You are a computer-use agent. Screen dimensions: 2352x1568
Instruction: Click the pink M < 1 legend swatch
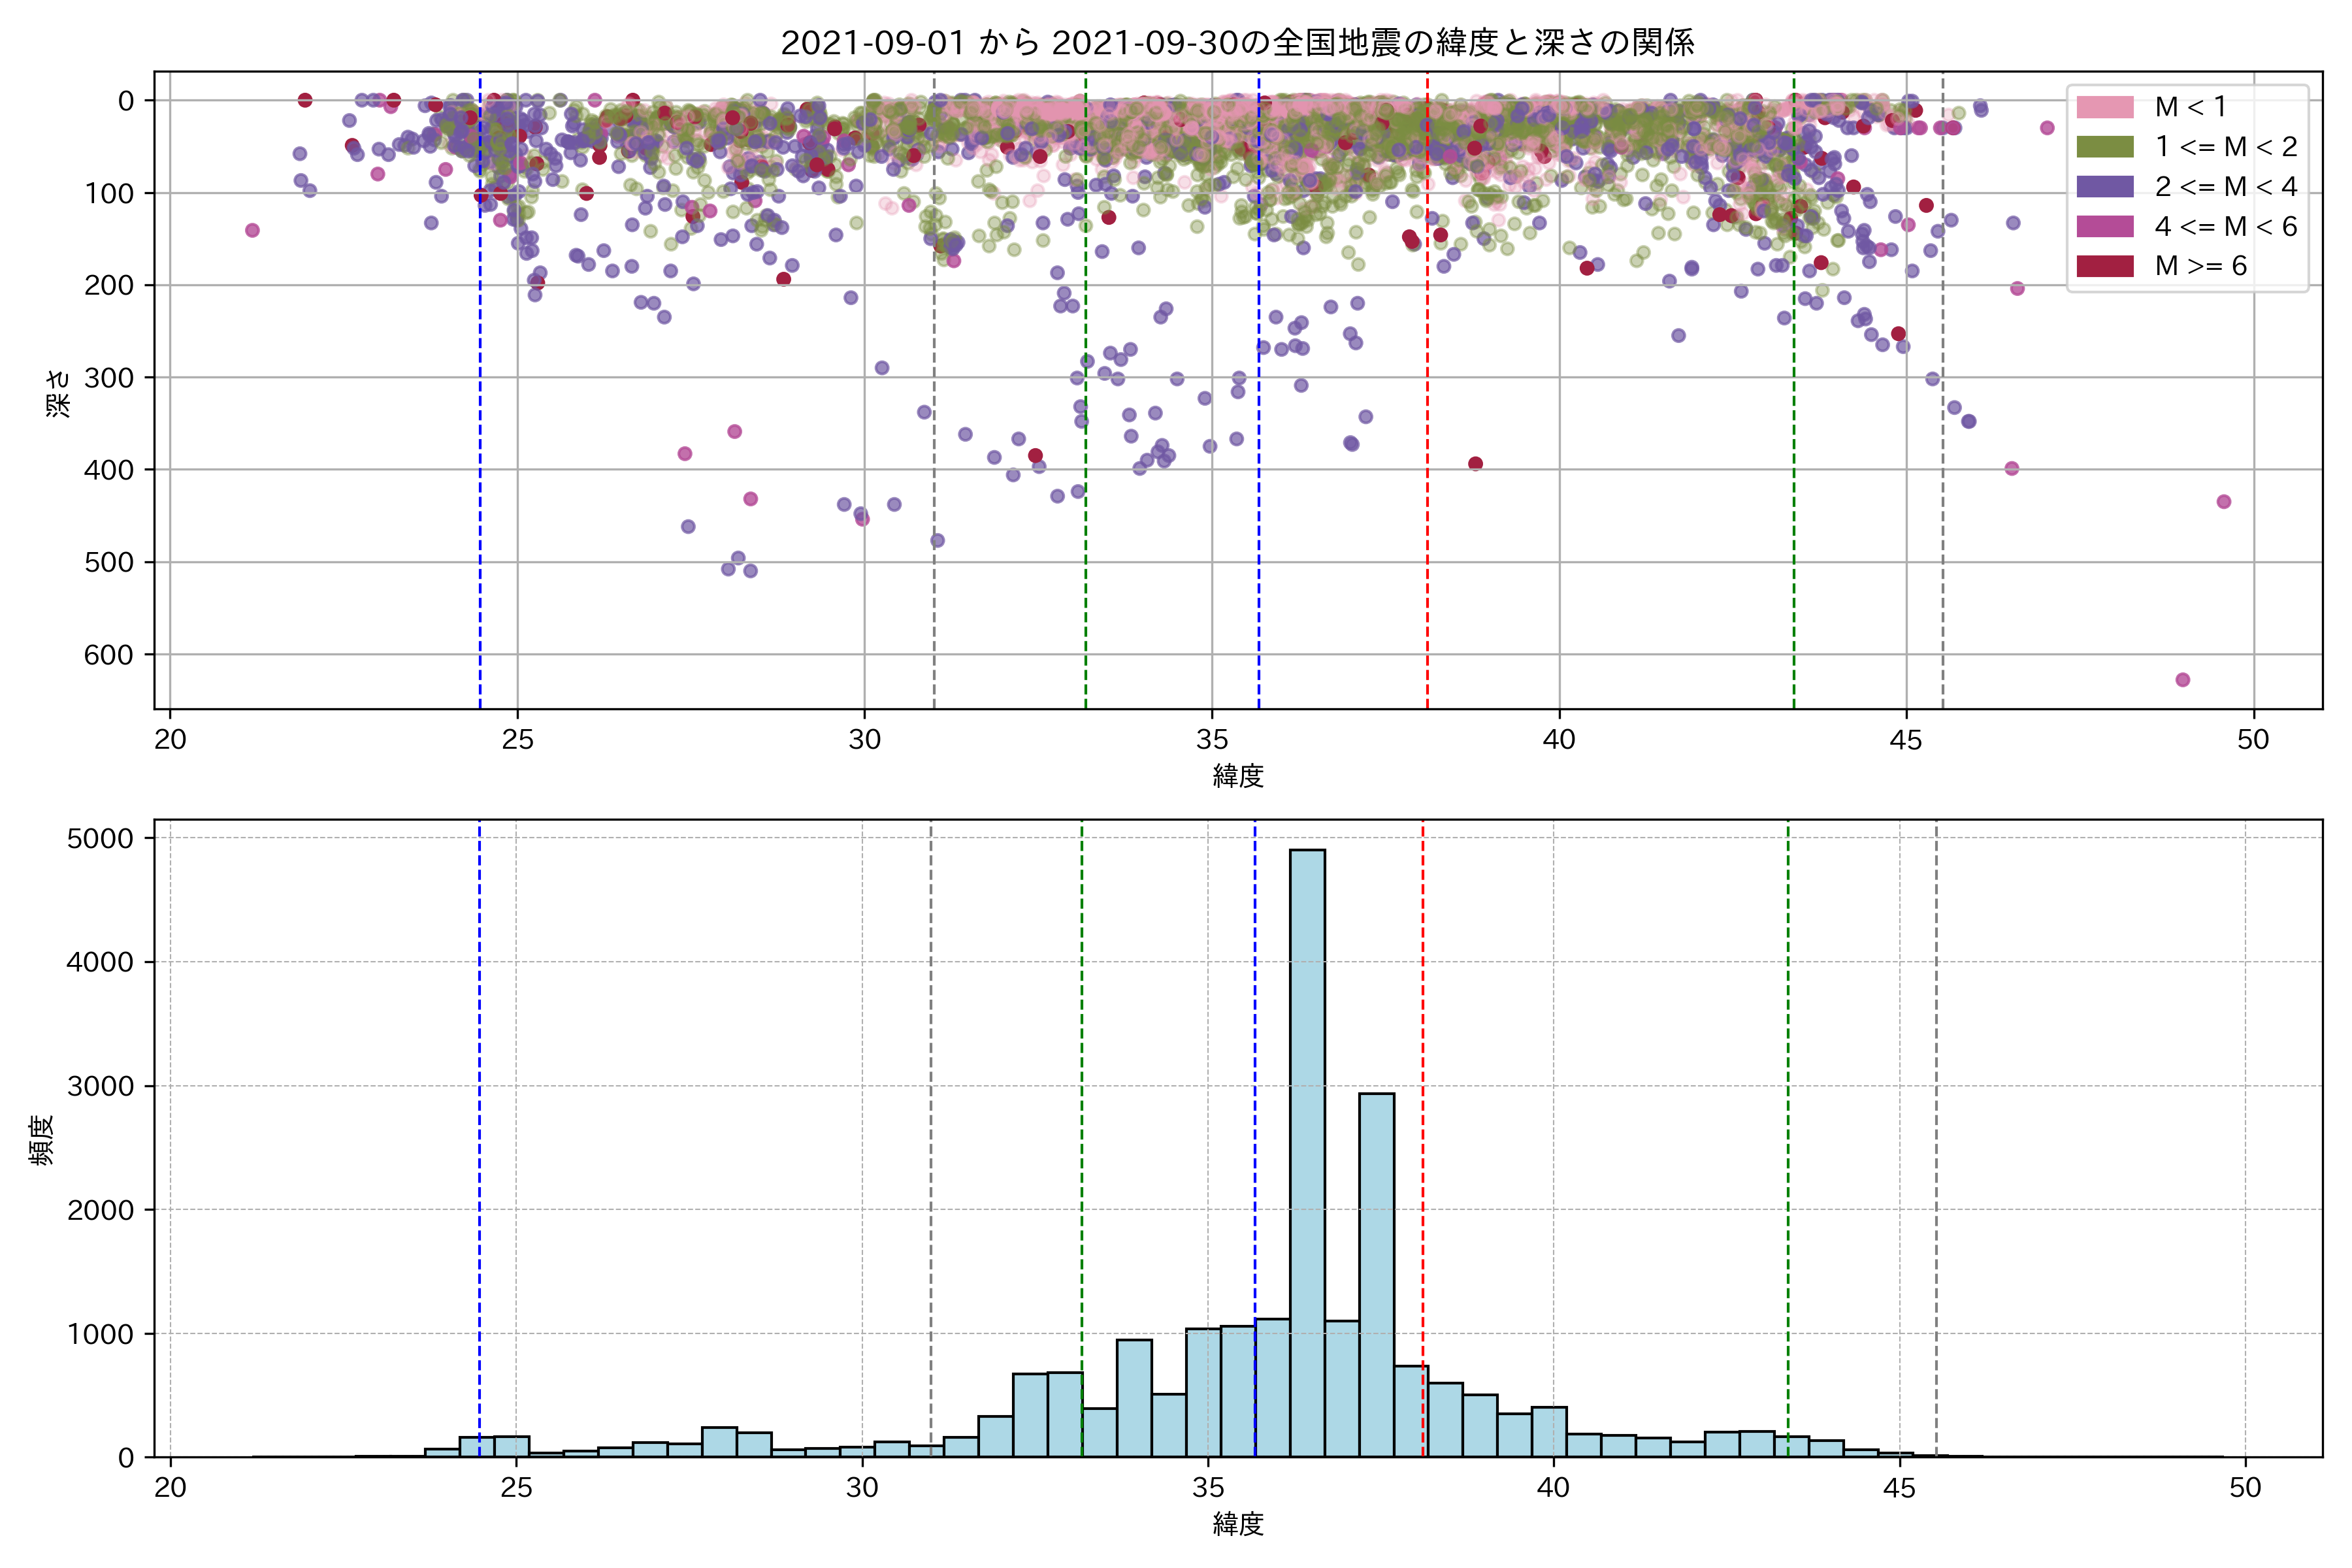(x=2105, y=107)
